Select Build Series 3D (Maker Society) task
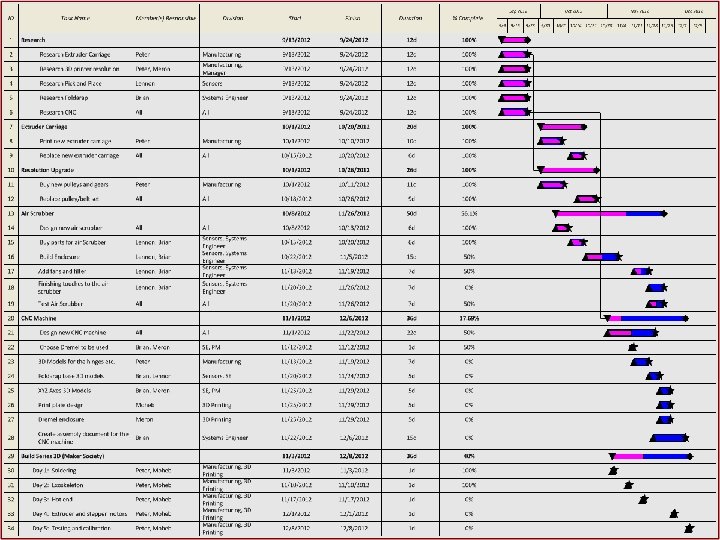 (x=62, y=456)
